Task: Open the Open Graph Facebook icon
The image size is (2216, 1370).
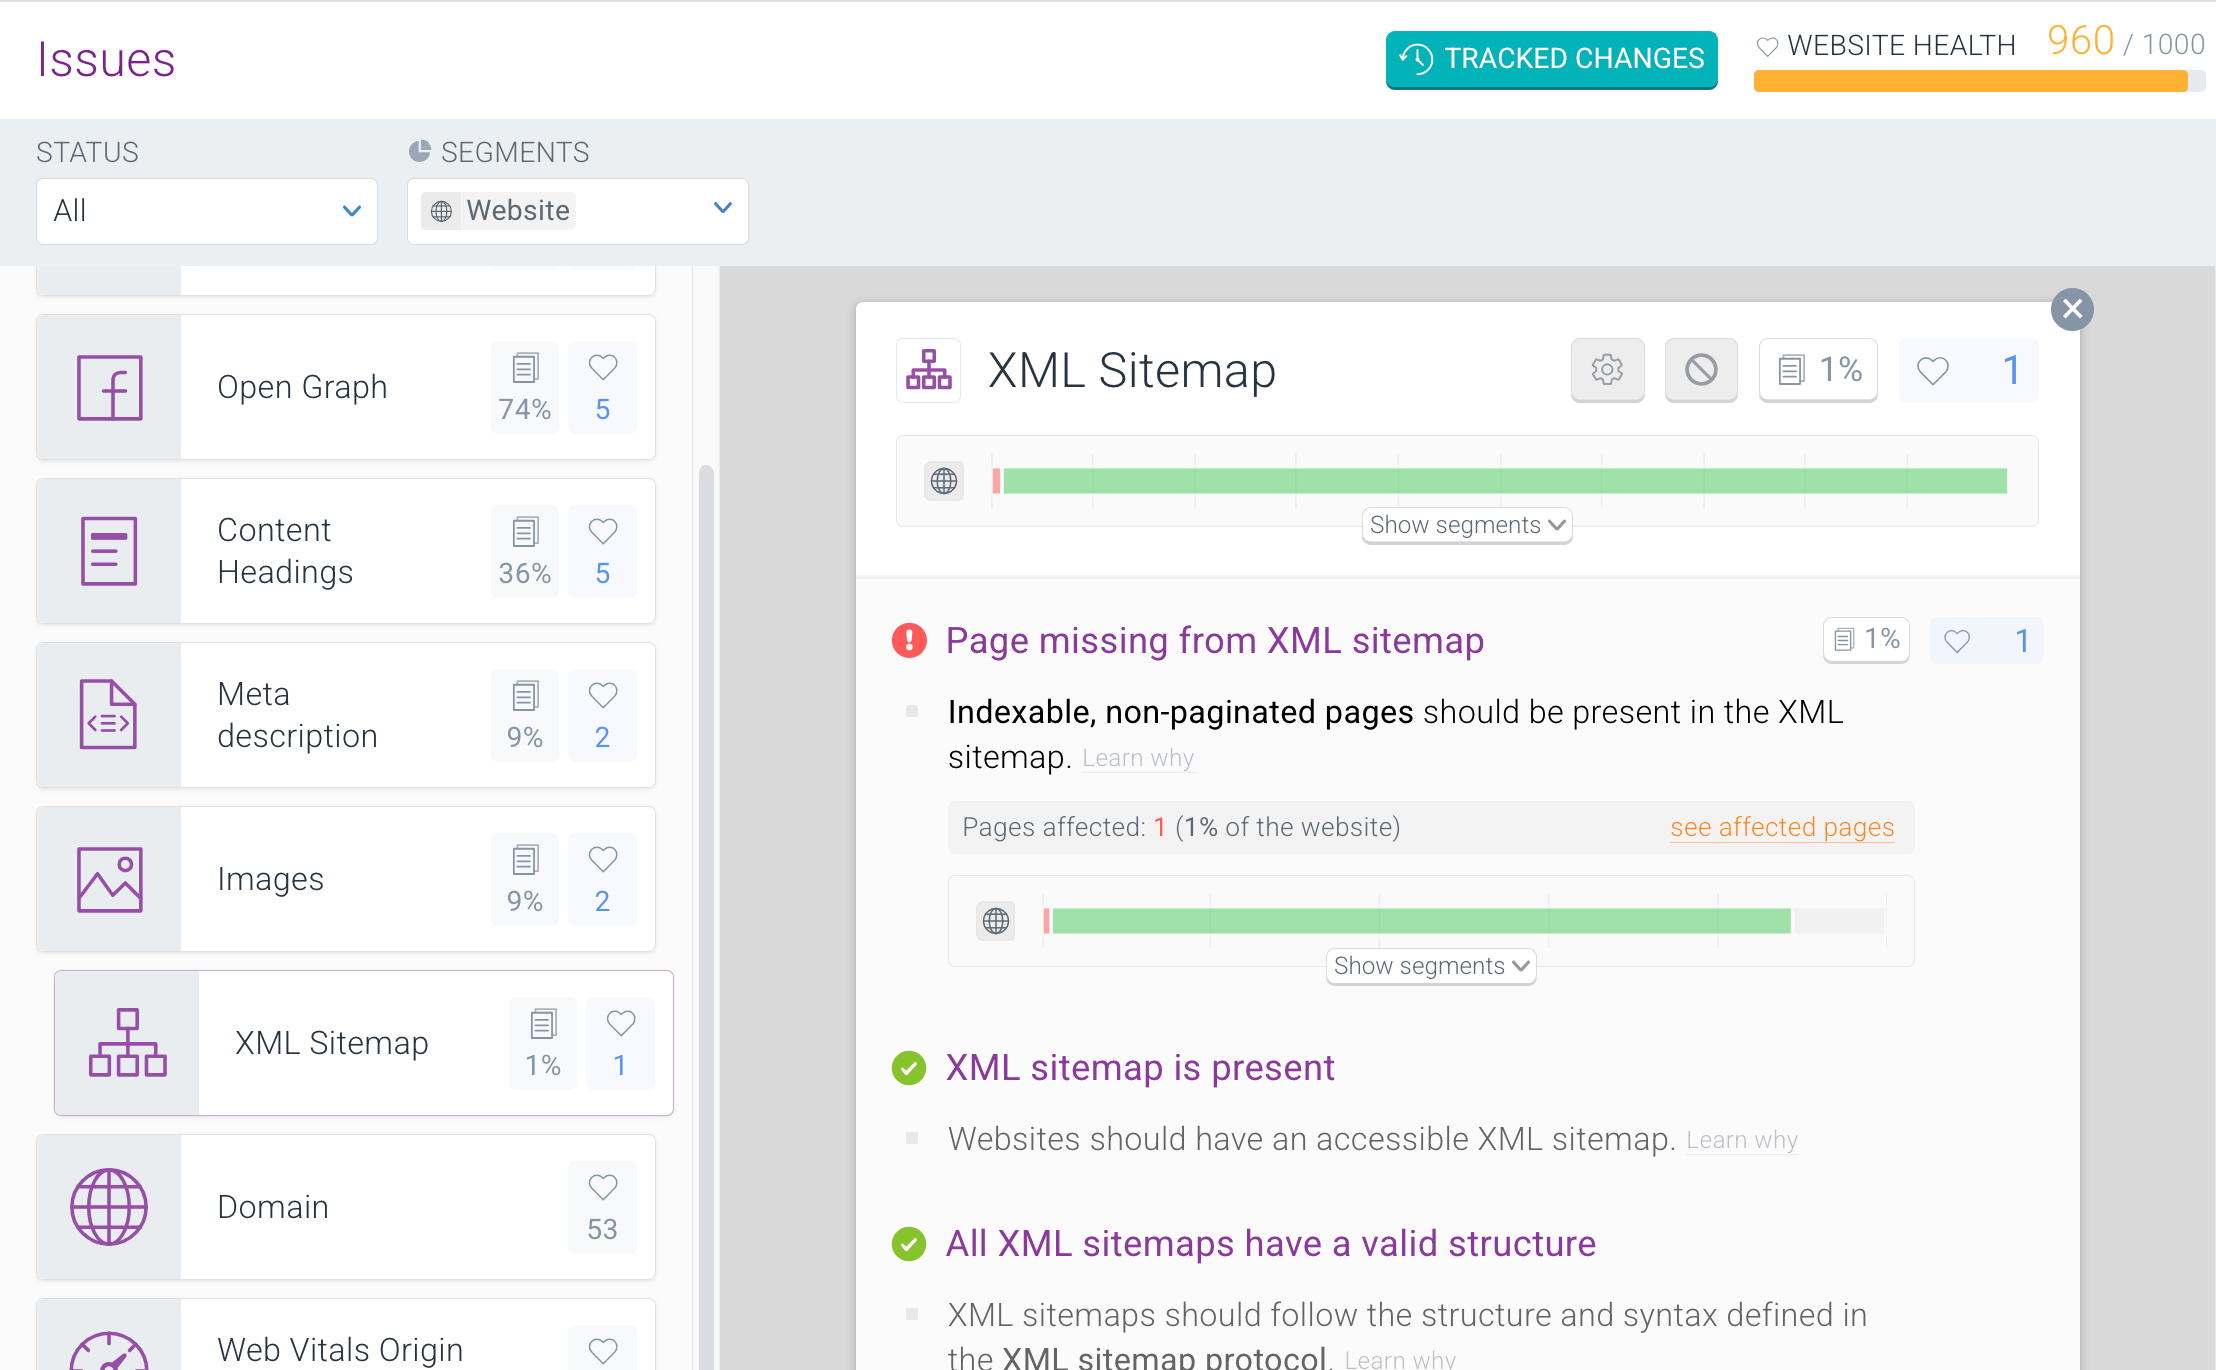Action: [109, 388]
